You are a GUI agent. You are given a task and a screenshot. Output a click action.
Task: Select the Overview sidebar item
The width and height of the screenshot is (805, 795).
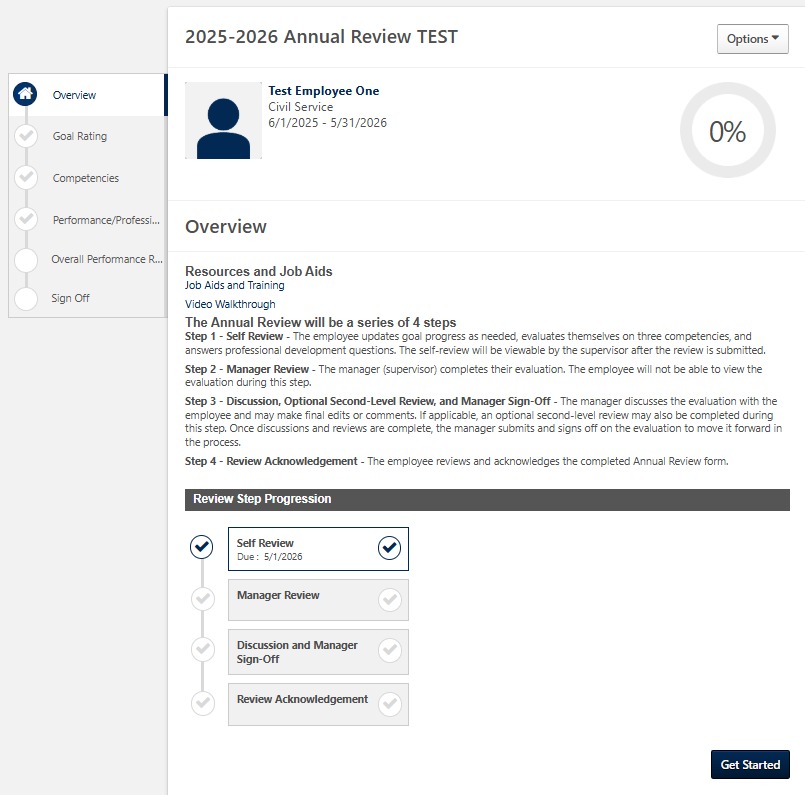(x=88, y=95)
